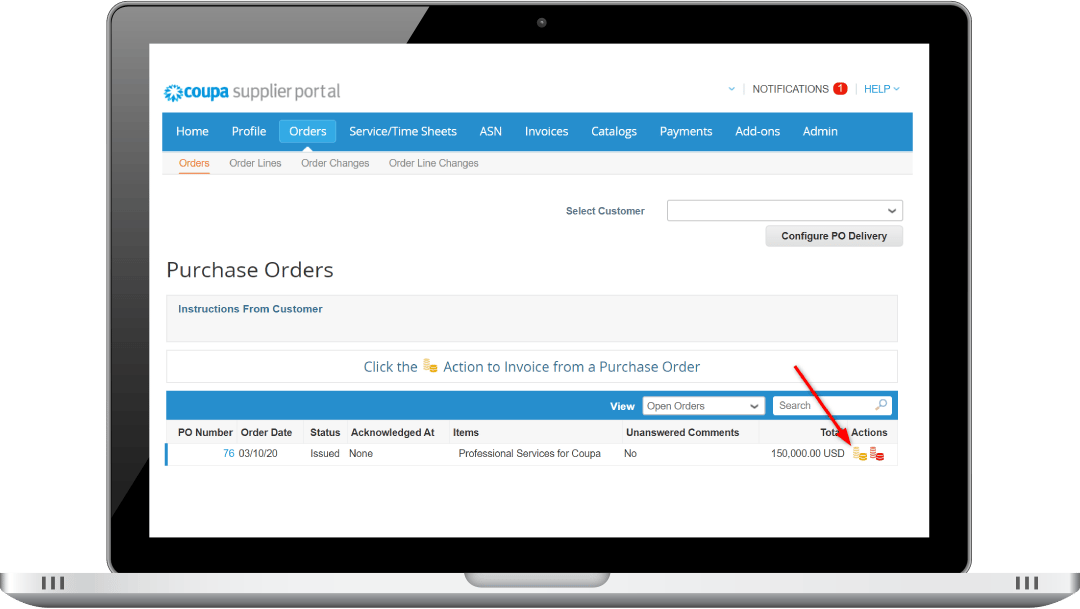The image size is (1080, 609).
Task: Open purchase order 76 via its link
Action: click(228, 453)
